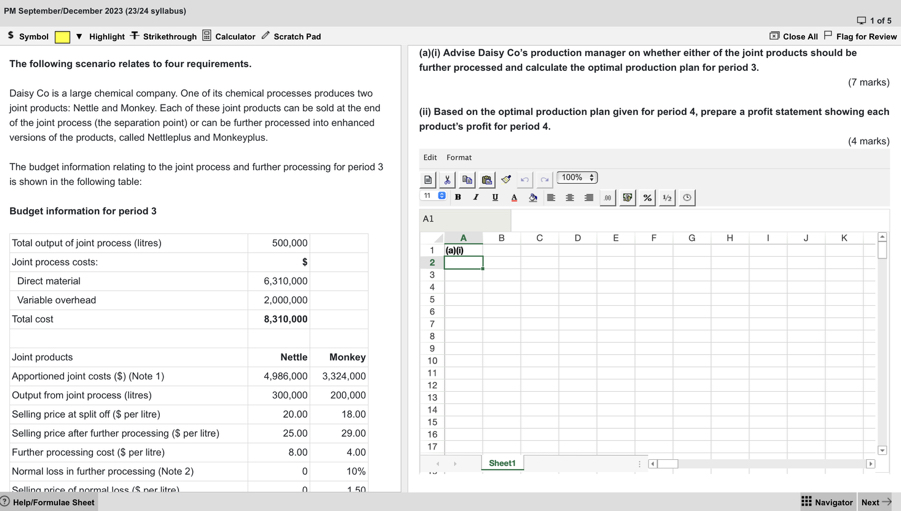Click the Next button
901x511 pixels.
pos(876,502)
